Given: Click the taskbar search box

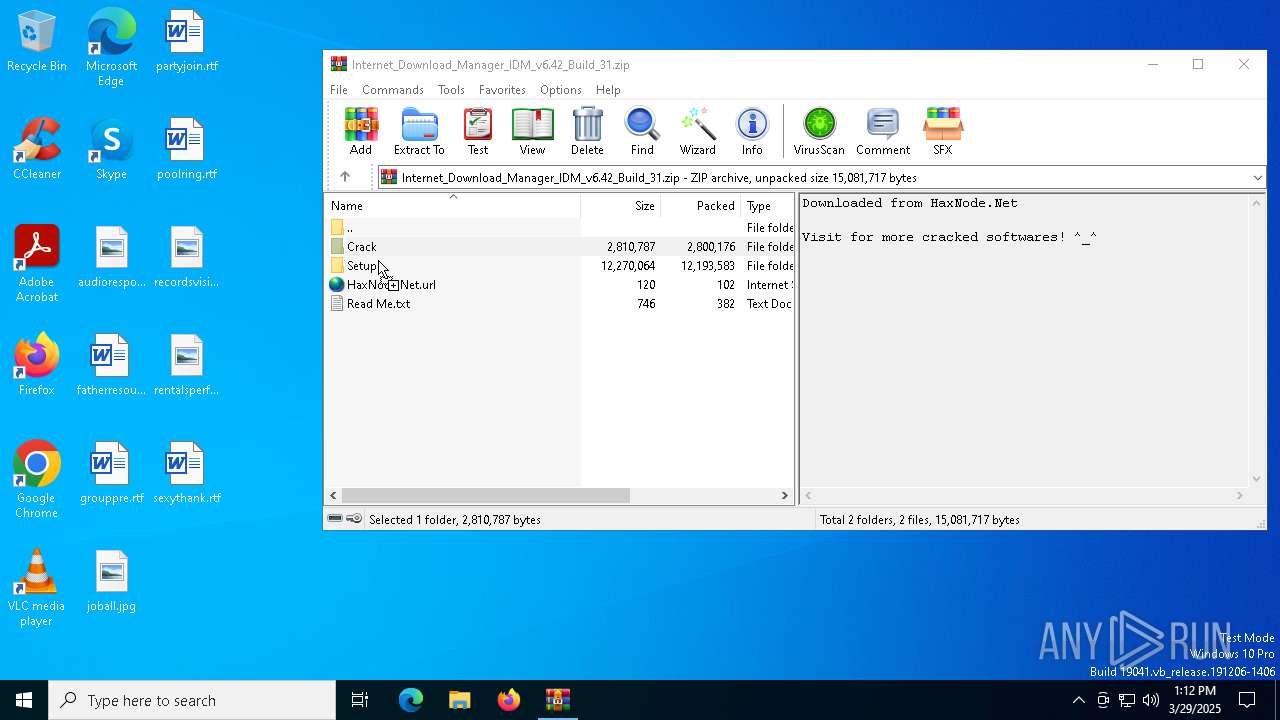Looking at the screenshot, I should click(192, 700).
